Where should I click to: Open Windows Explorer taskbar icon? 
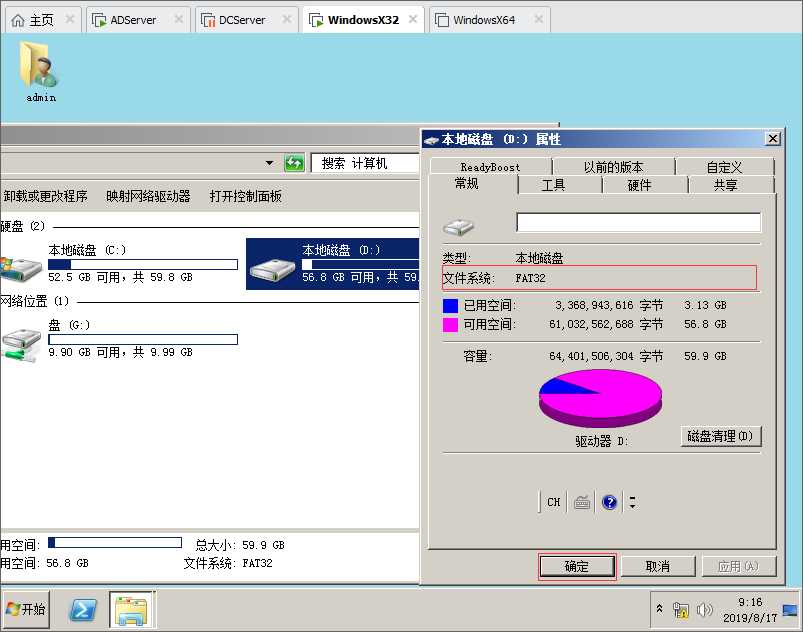(x=131, y=609)
